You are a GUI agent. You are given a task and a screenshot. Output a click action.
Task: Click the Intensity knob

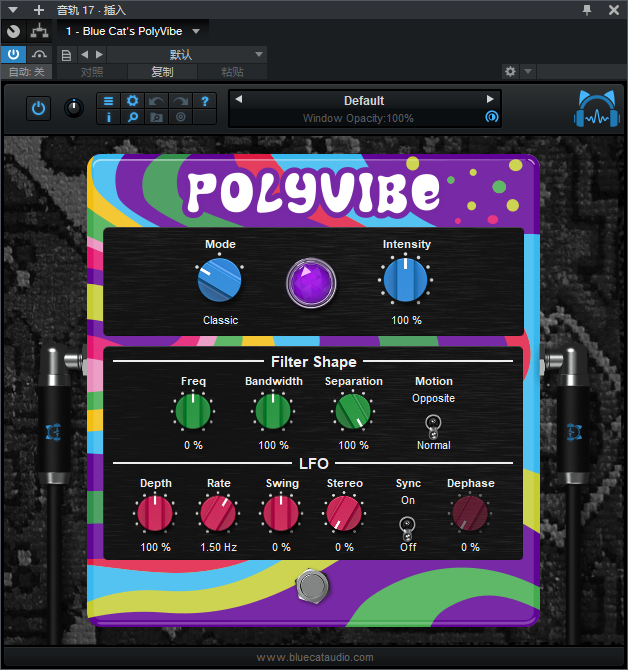405,280
